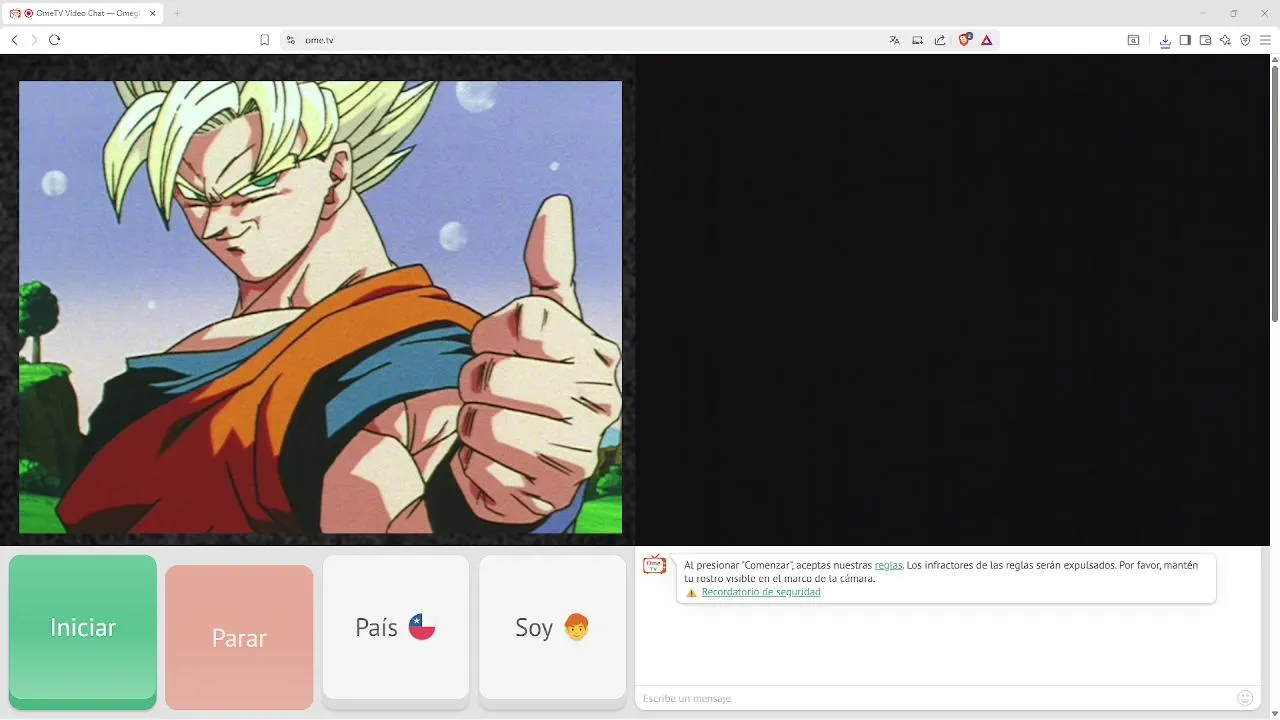Viewport: 1280px width, 720px height.
Task: Open the translate page icon
Action: coord(894,40)
